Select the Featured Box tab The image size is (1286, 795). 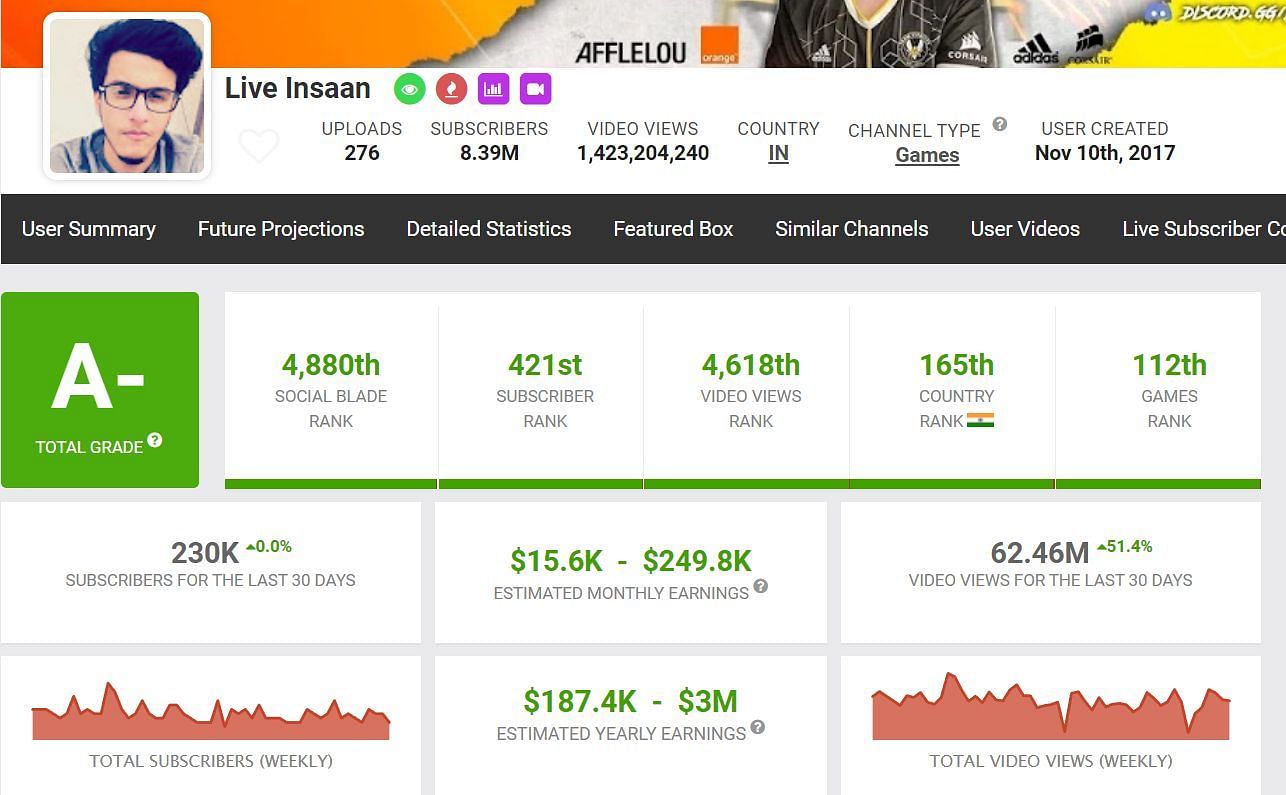pos(673,229)
